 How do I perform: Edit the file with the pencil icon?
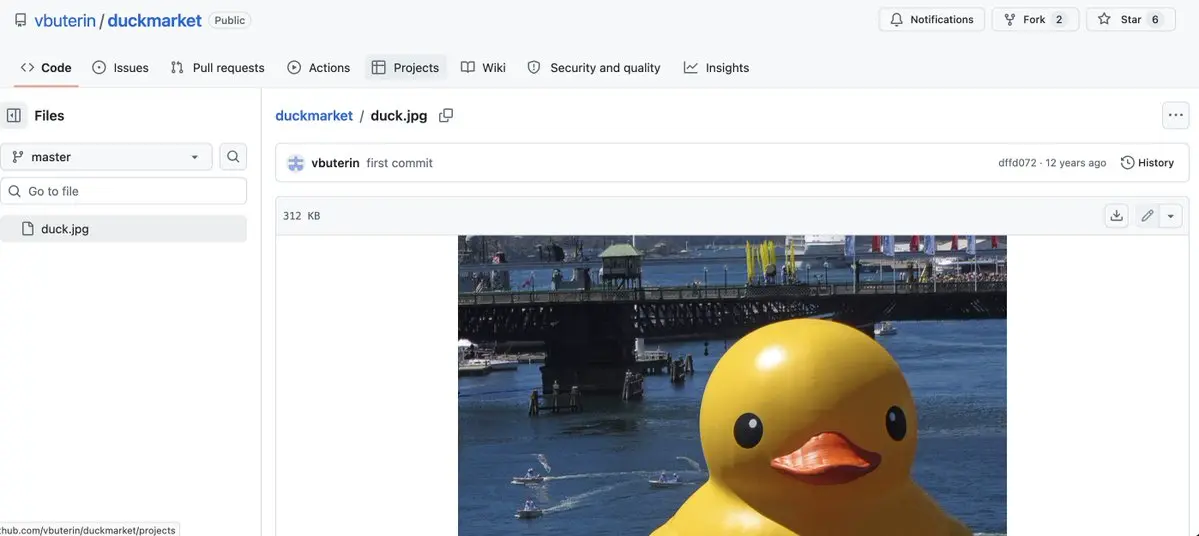pyautogui.click(x=1147, y=216)
